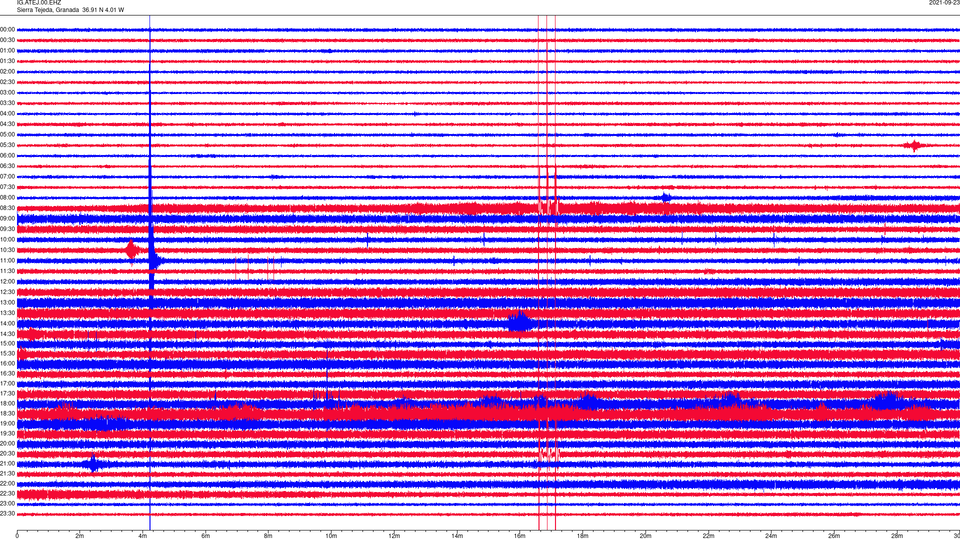Viewport: 960px width, 540px height.
Task: Select the 03:00 trace time label
Action: (7, 92)
